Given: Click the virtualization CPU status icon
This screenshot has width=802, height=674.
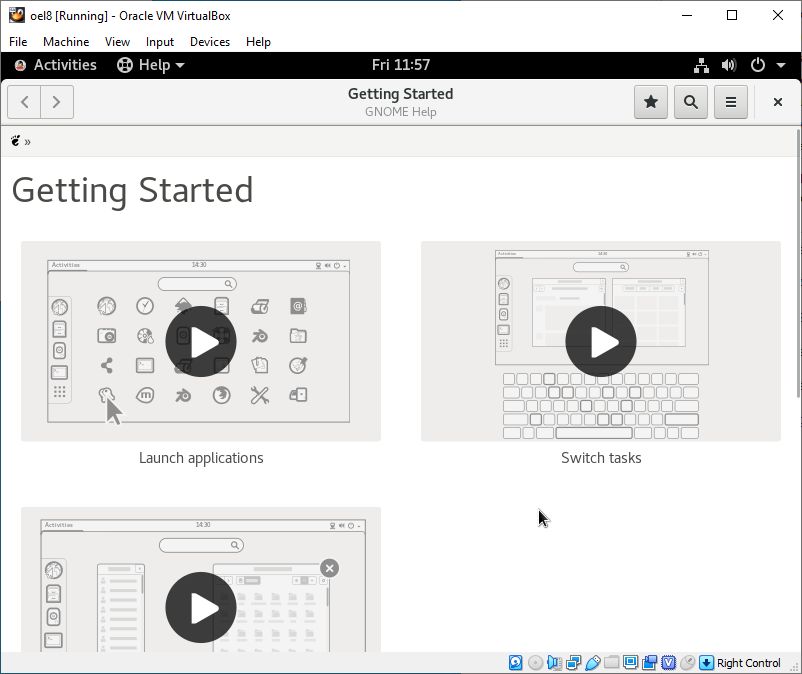Looking at the screenshot, I should [x=669, y=663].
